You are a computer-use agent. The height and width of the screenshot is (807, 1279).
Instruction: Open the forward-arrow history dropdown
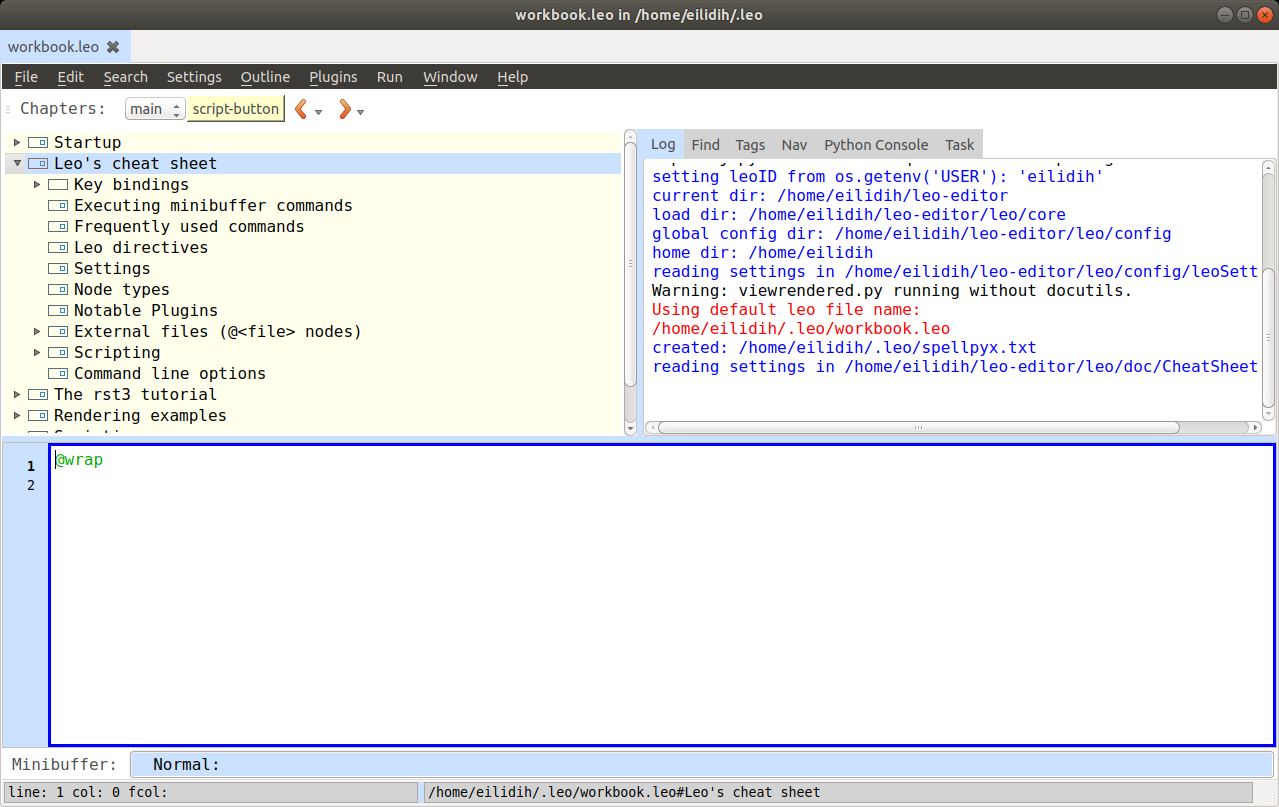pos(361,112)
